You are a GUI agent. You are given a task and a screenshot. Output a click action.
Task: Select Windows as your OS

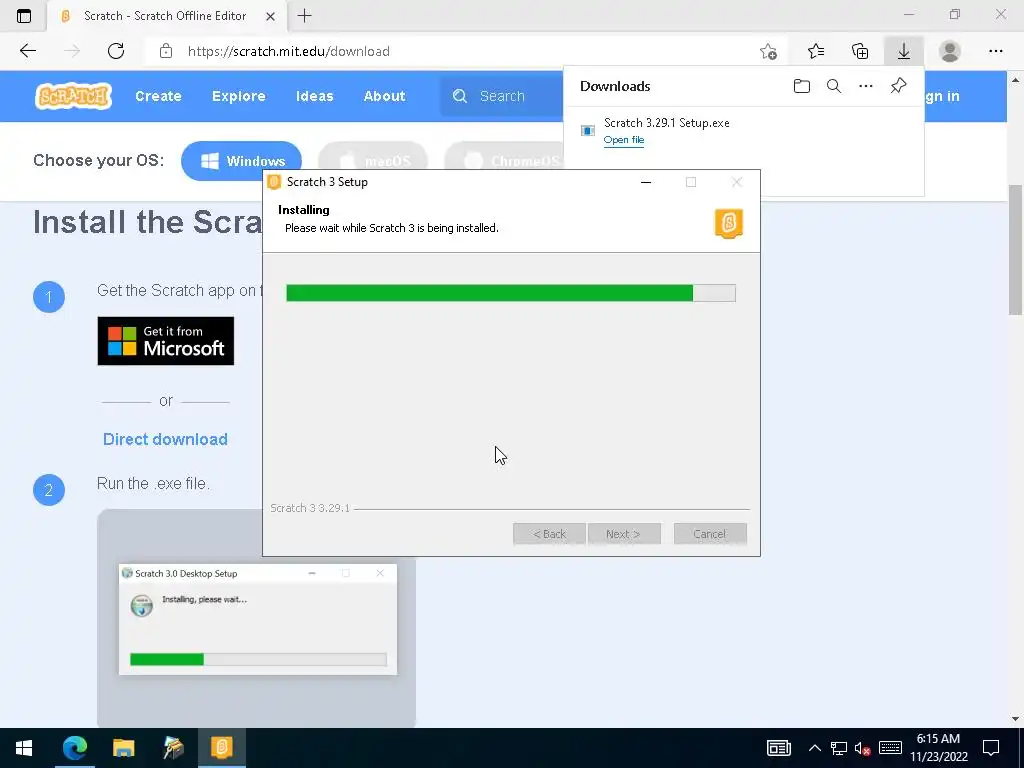coord(241,161)
